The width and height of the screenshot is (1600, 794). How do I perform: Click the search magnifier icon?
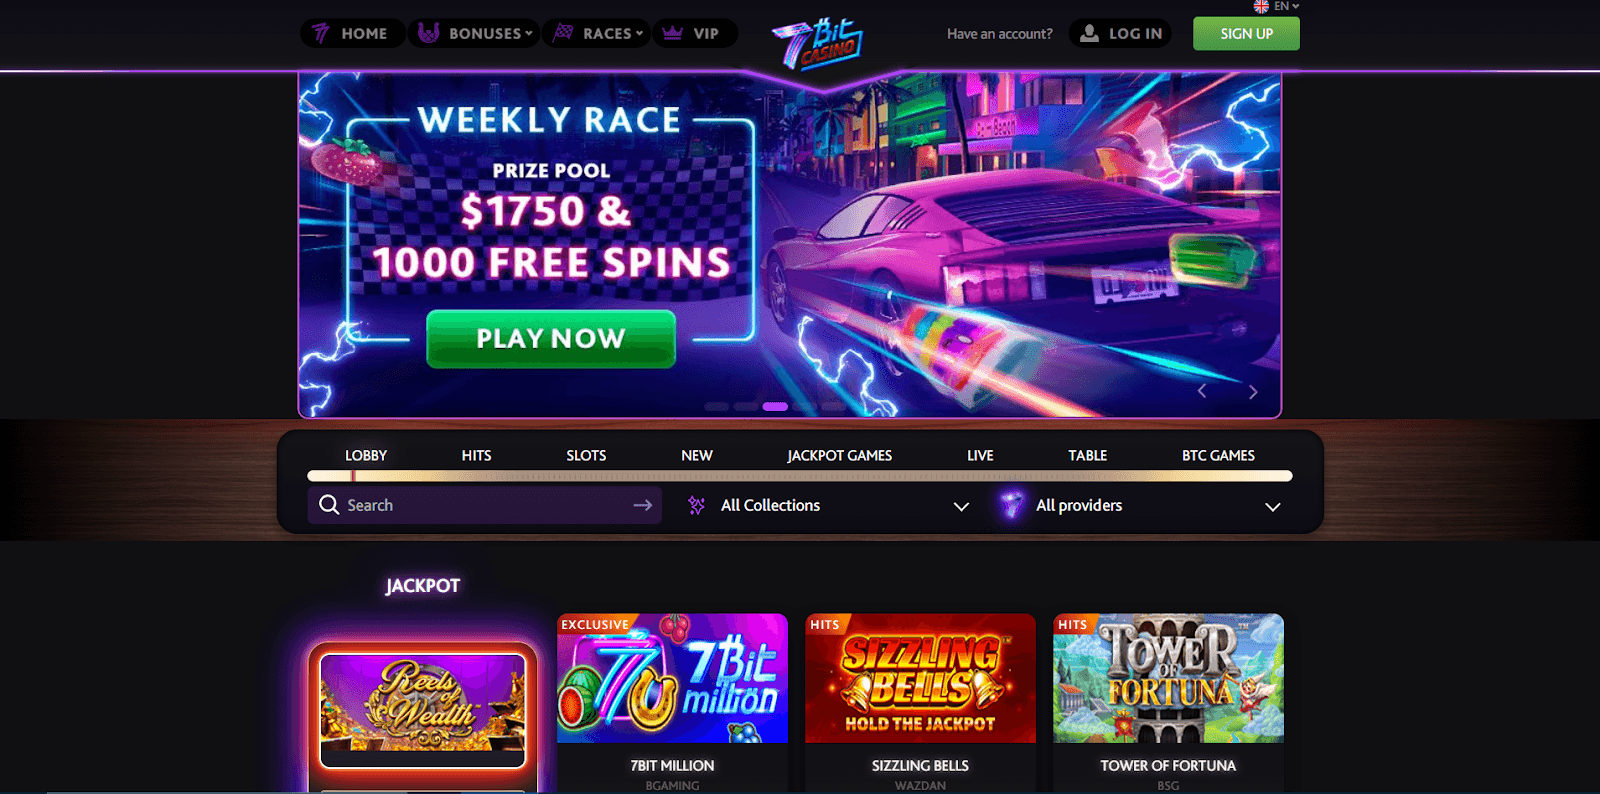click(x=329, y=505)
